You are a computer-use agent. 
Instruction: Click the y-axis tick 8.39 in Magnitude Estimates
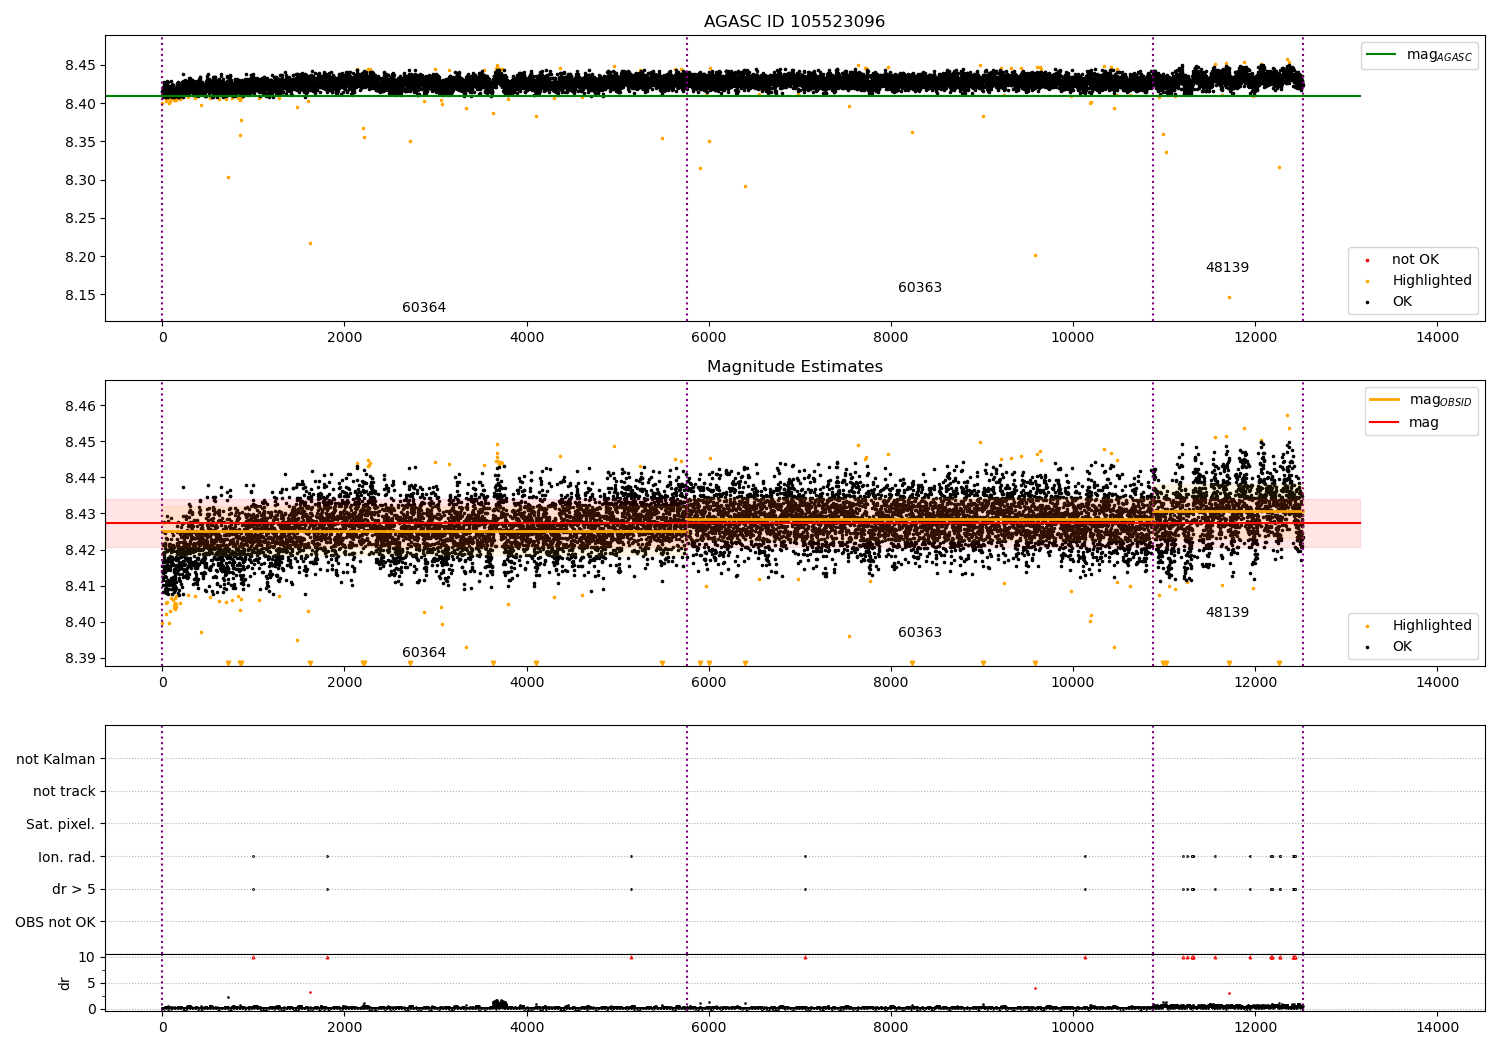[80, 658]
